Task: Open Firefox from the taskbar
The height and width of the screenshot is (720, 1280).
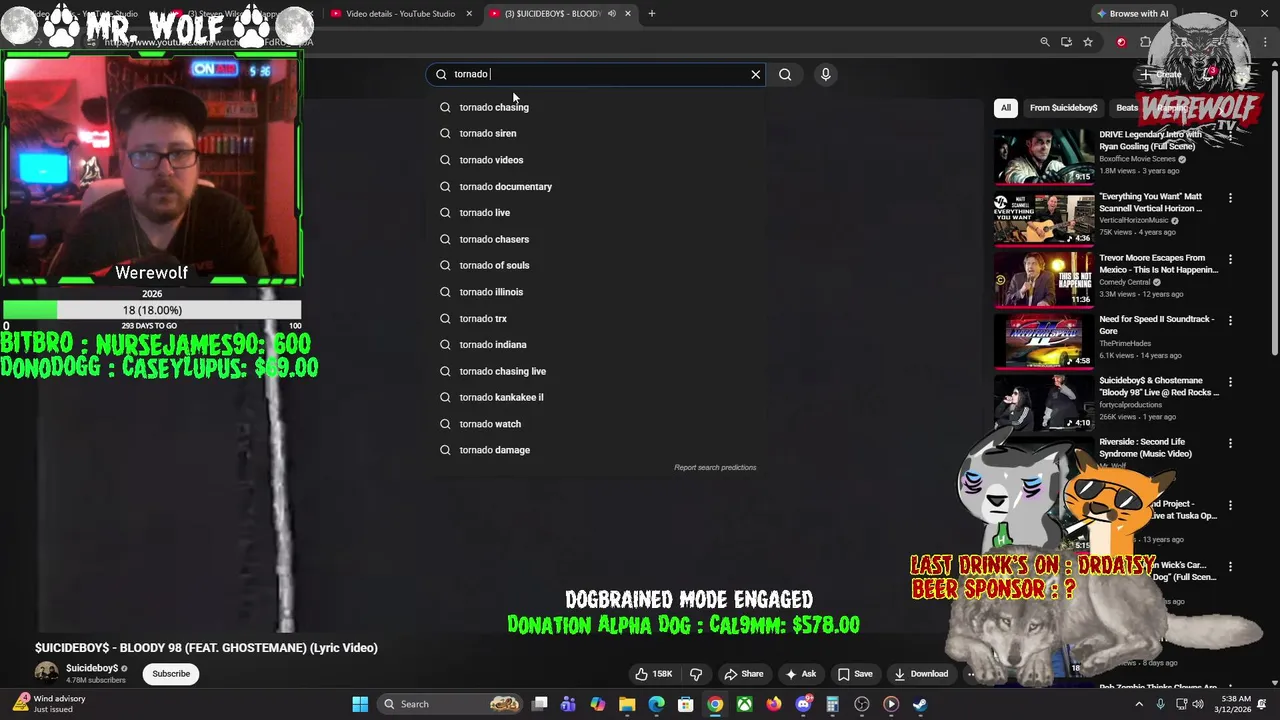Action: click(774, 704)
